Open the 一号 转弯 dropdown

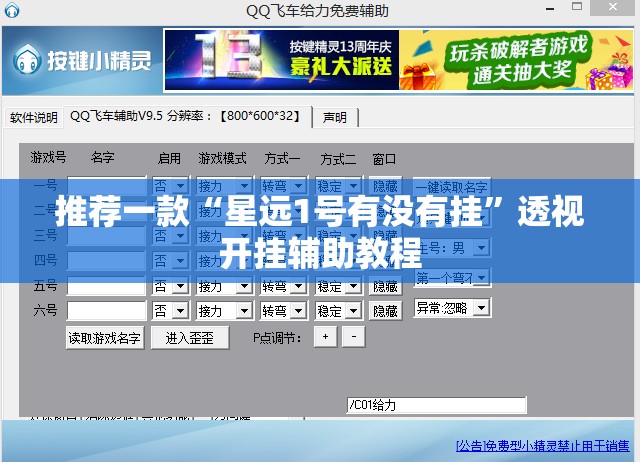click(284, 187)
